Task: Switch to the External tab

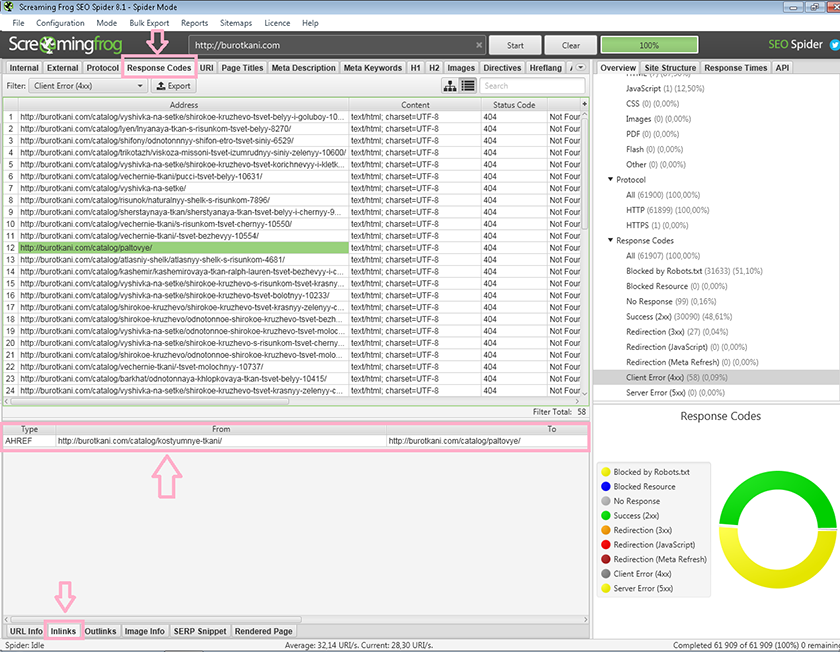Action: coord(62,68)
